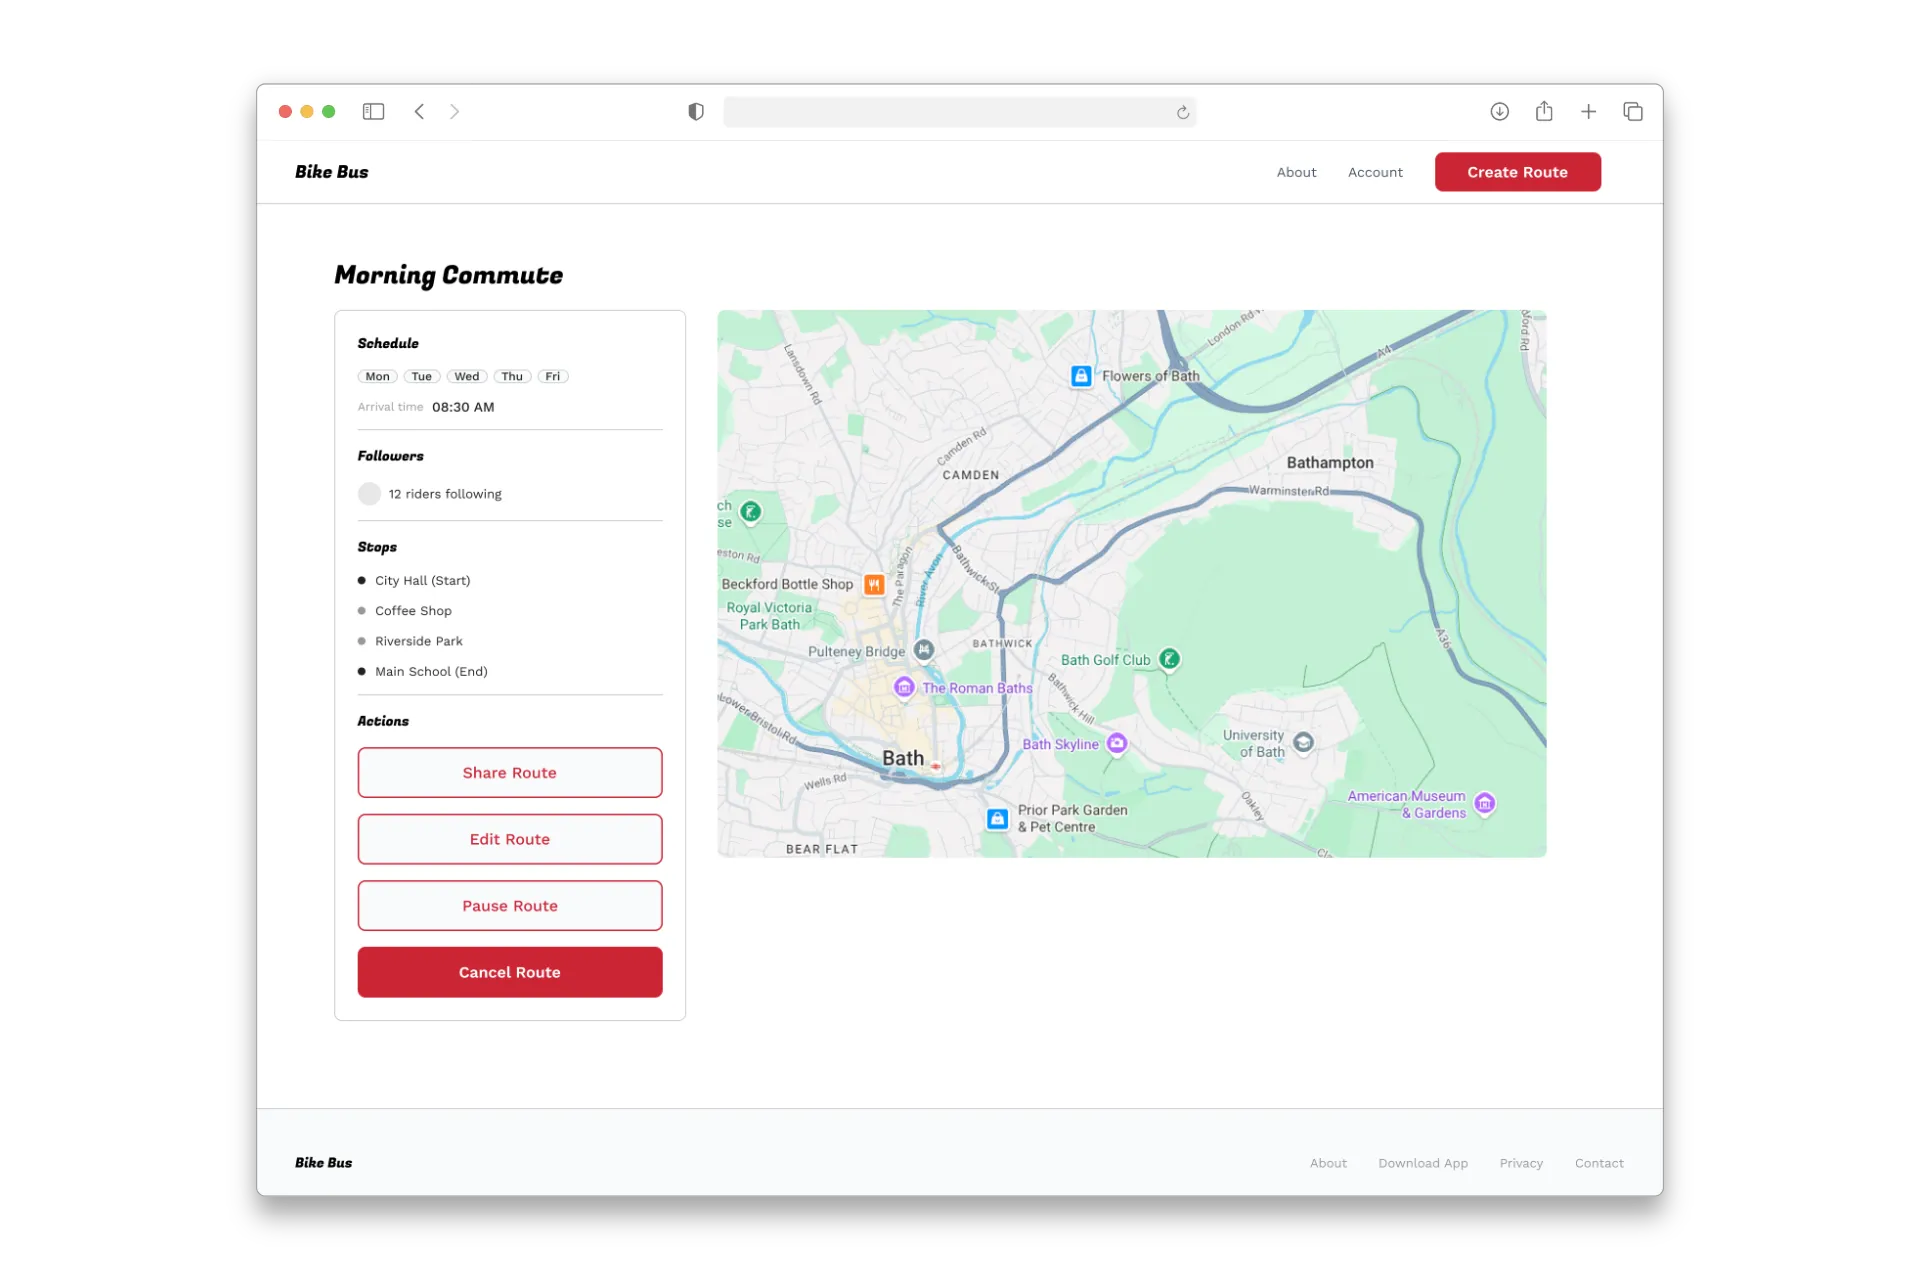Select the Mon schedule chip
Viewport: 1920px width, 1280px height.
tap(377, 376)
